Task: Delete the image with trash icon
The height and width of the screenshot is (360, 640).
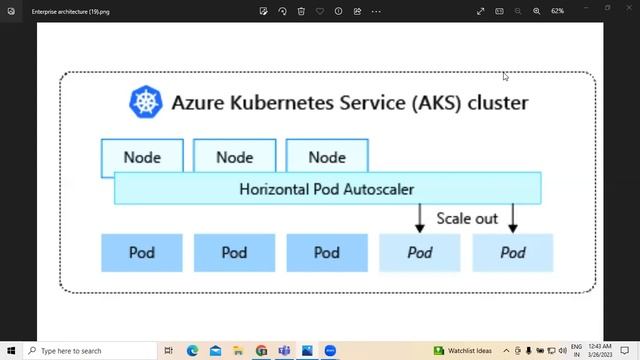Action: 301,11
